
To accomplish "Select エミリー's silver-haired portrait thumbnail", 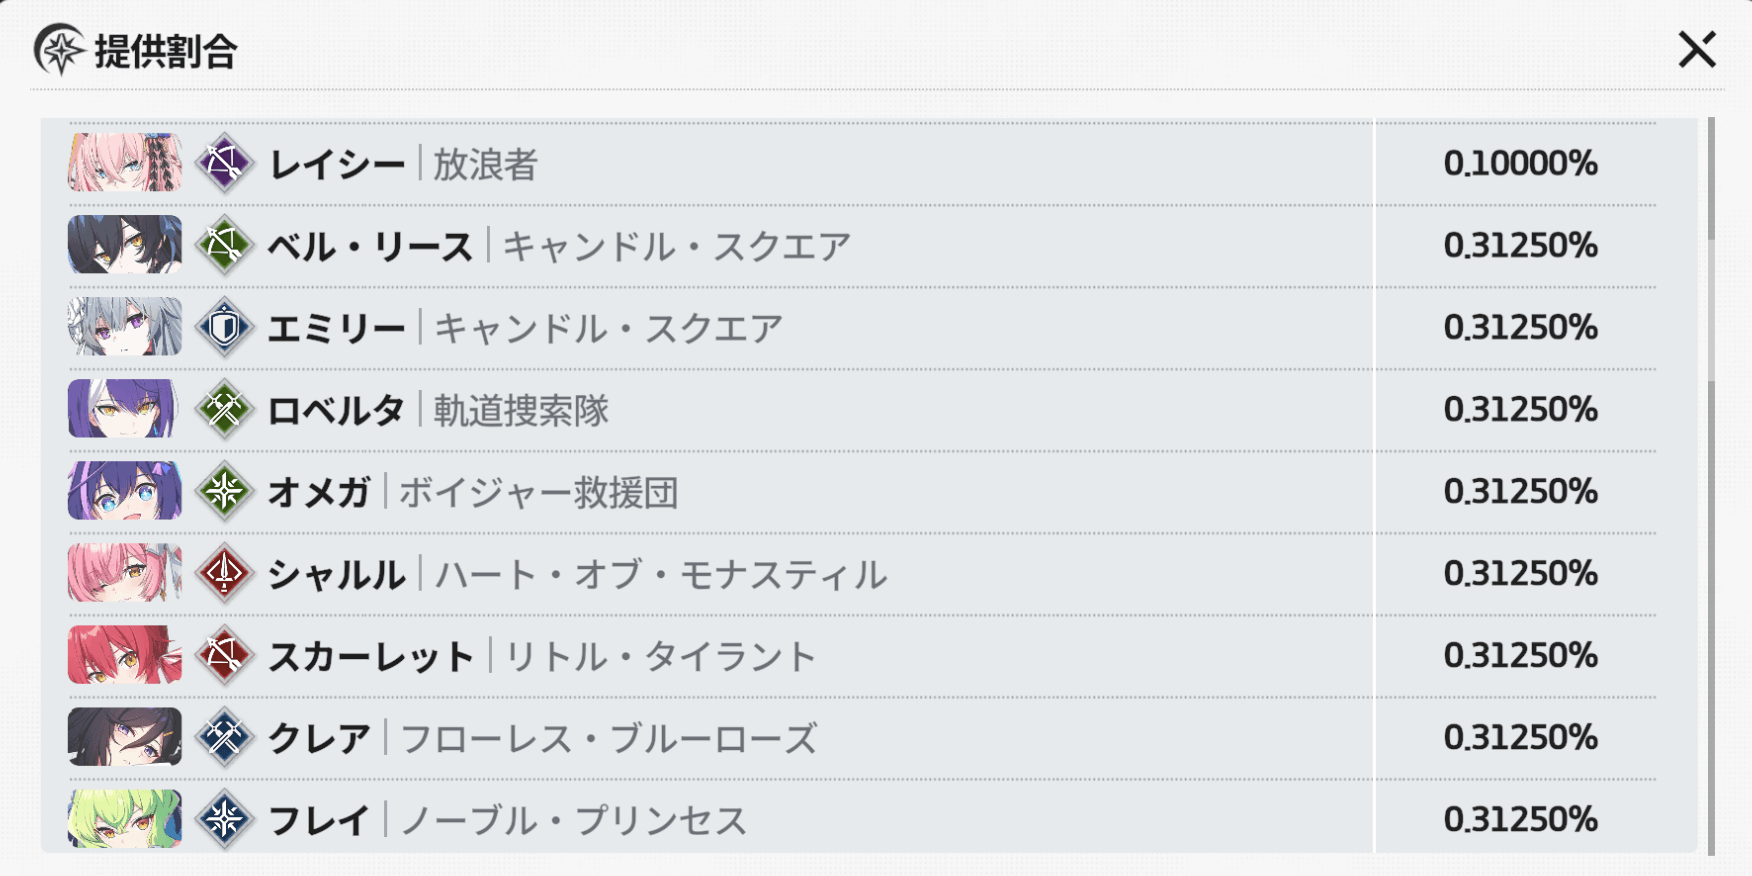I will coord(125,327).
